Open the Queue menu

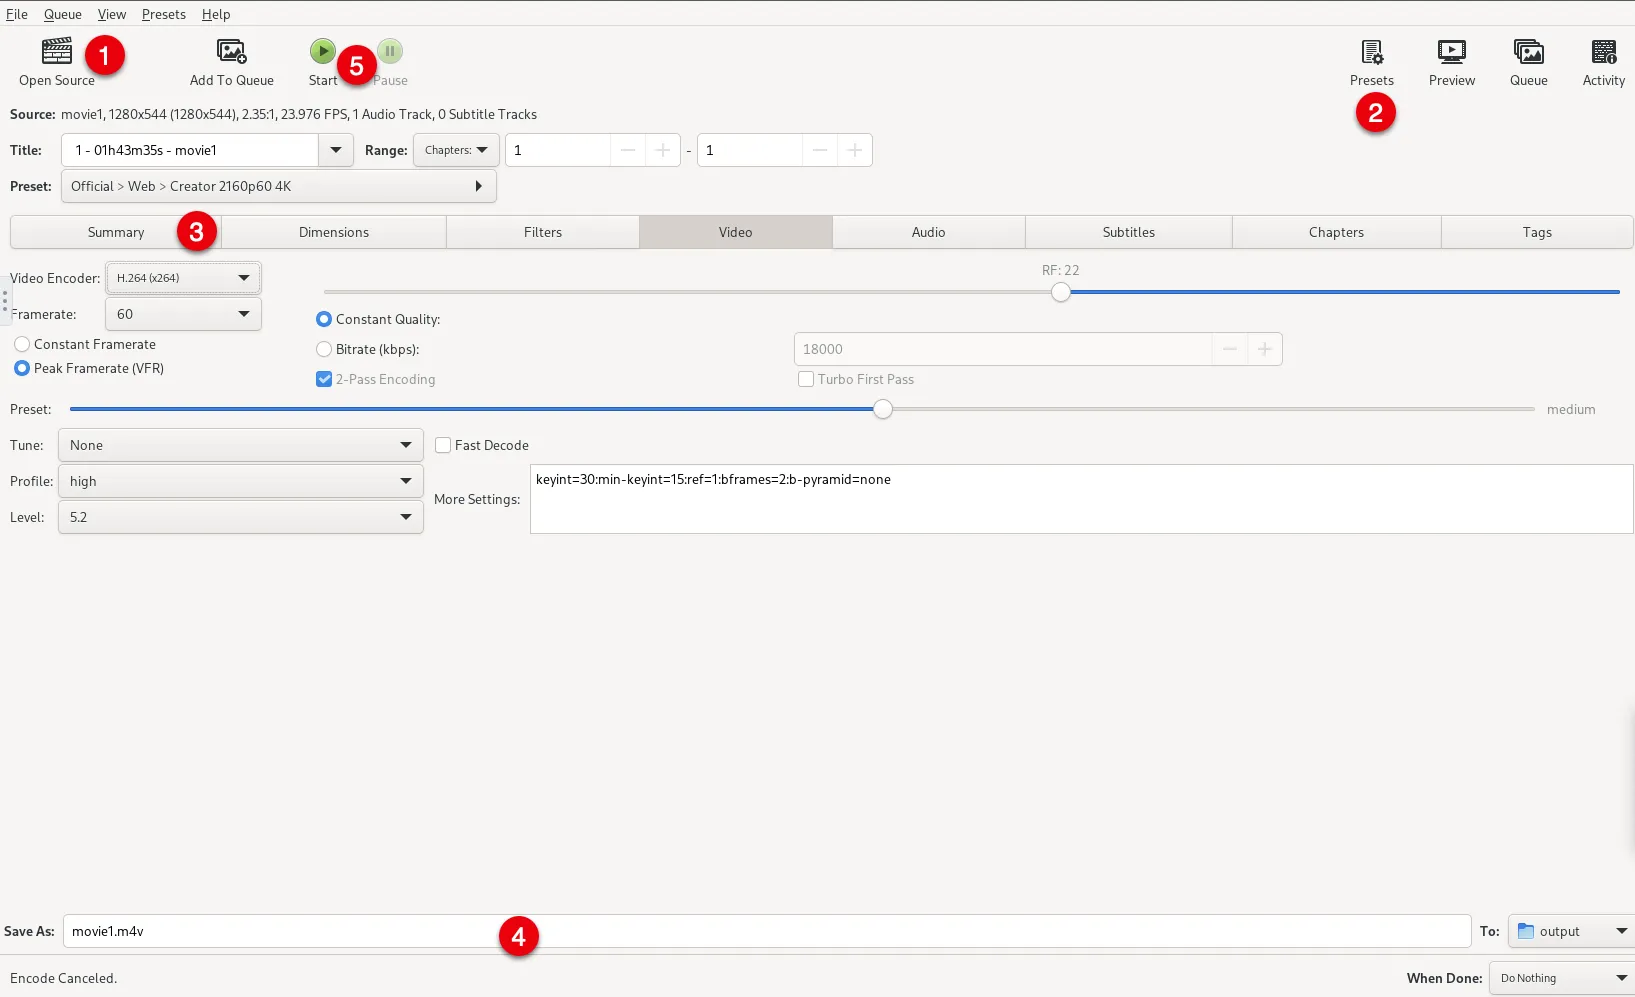tap(63, 14)
